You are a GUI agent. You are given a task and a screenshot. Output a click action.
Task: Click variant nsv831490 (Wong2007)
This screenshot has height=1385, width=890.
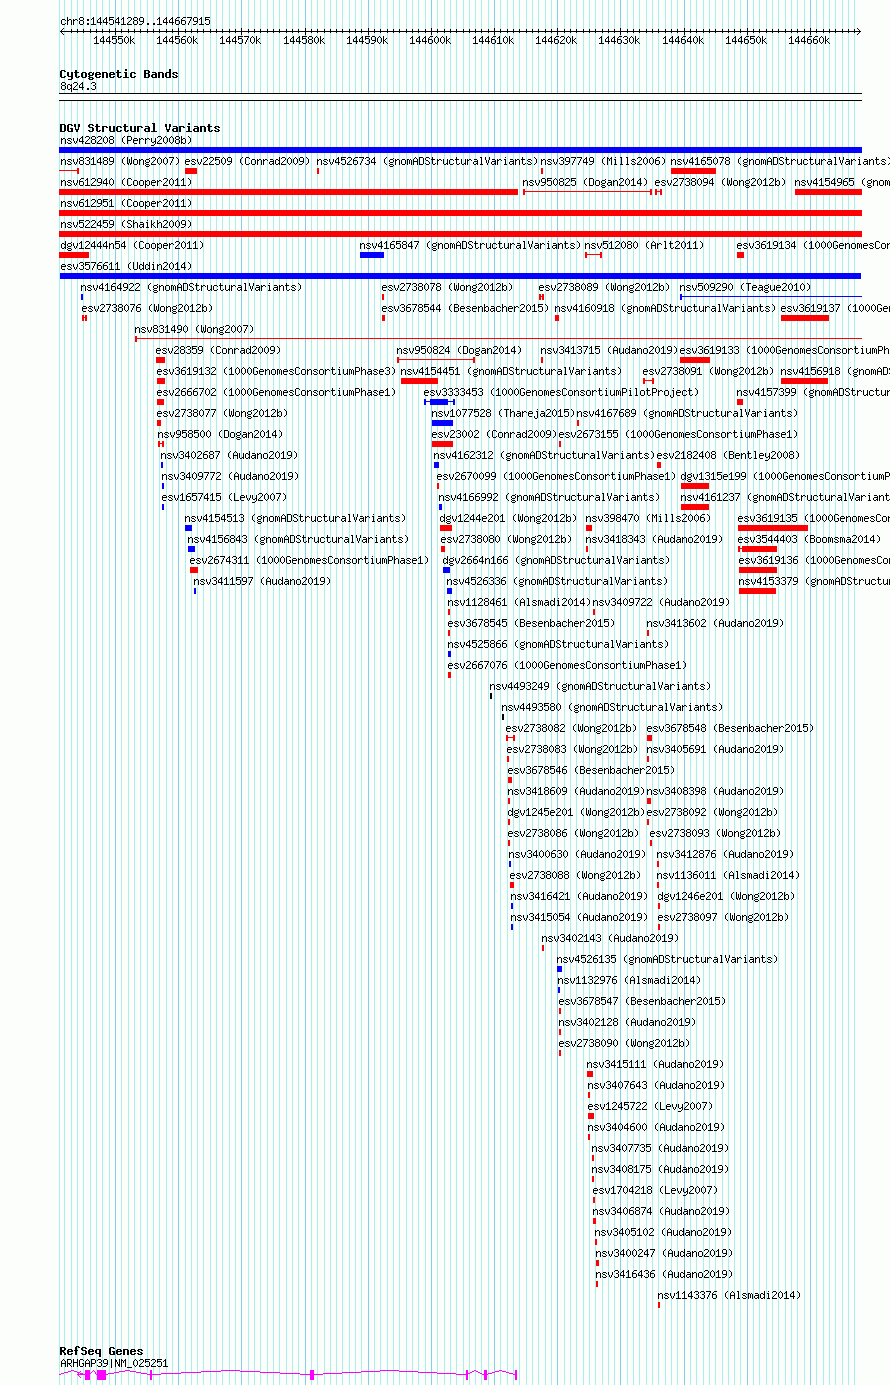(194, 329)
